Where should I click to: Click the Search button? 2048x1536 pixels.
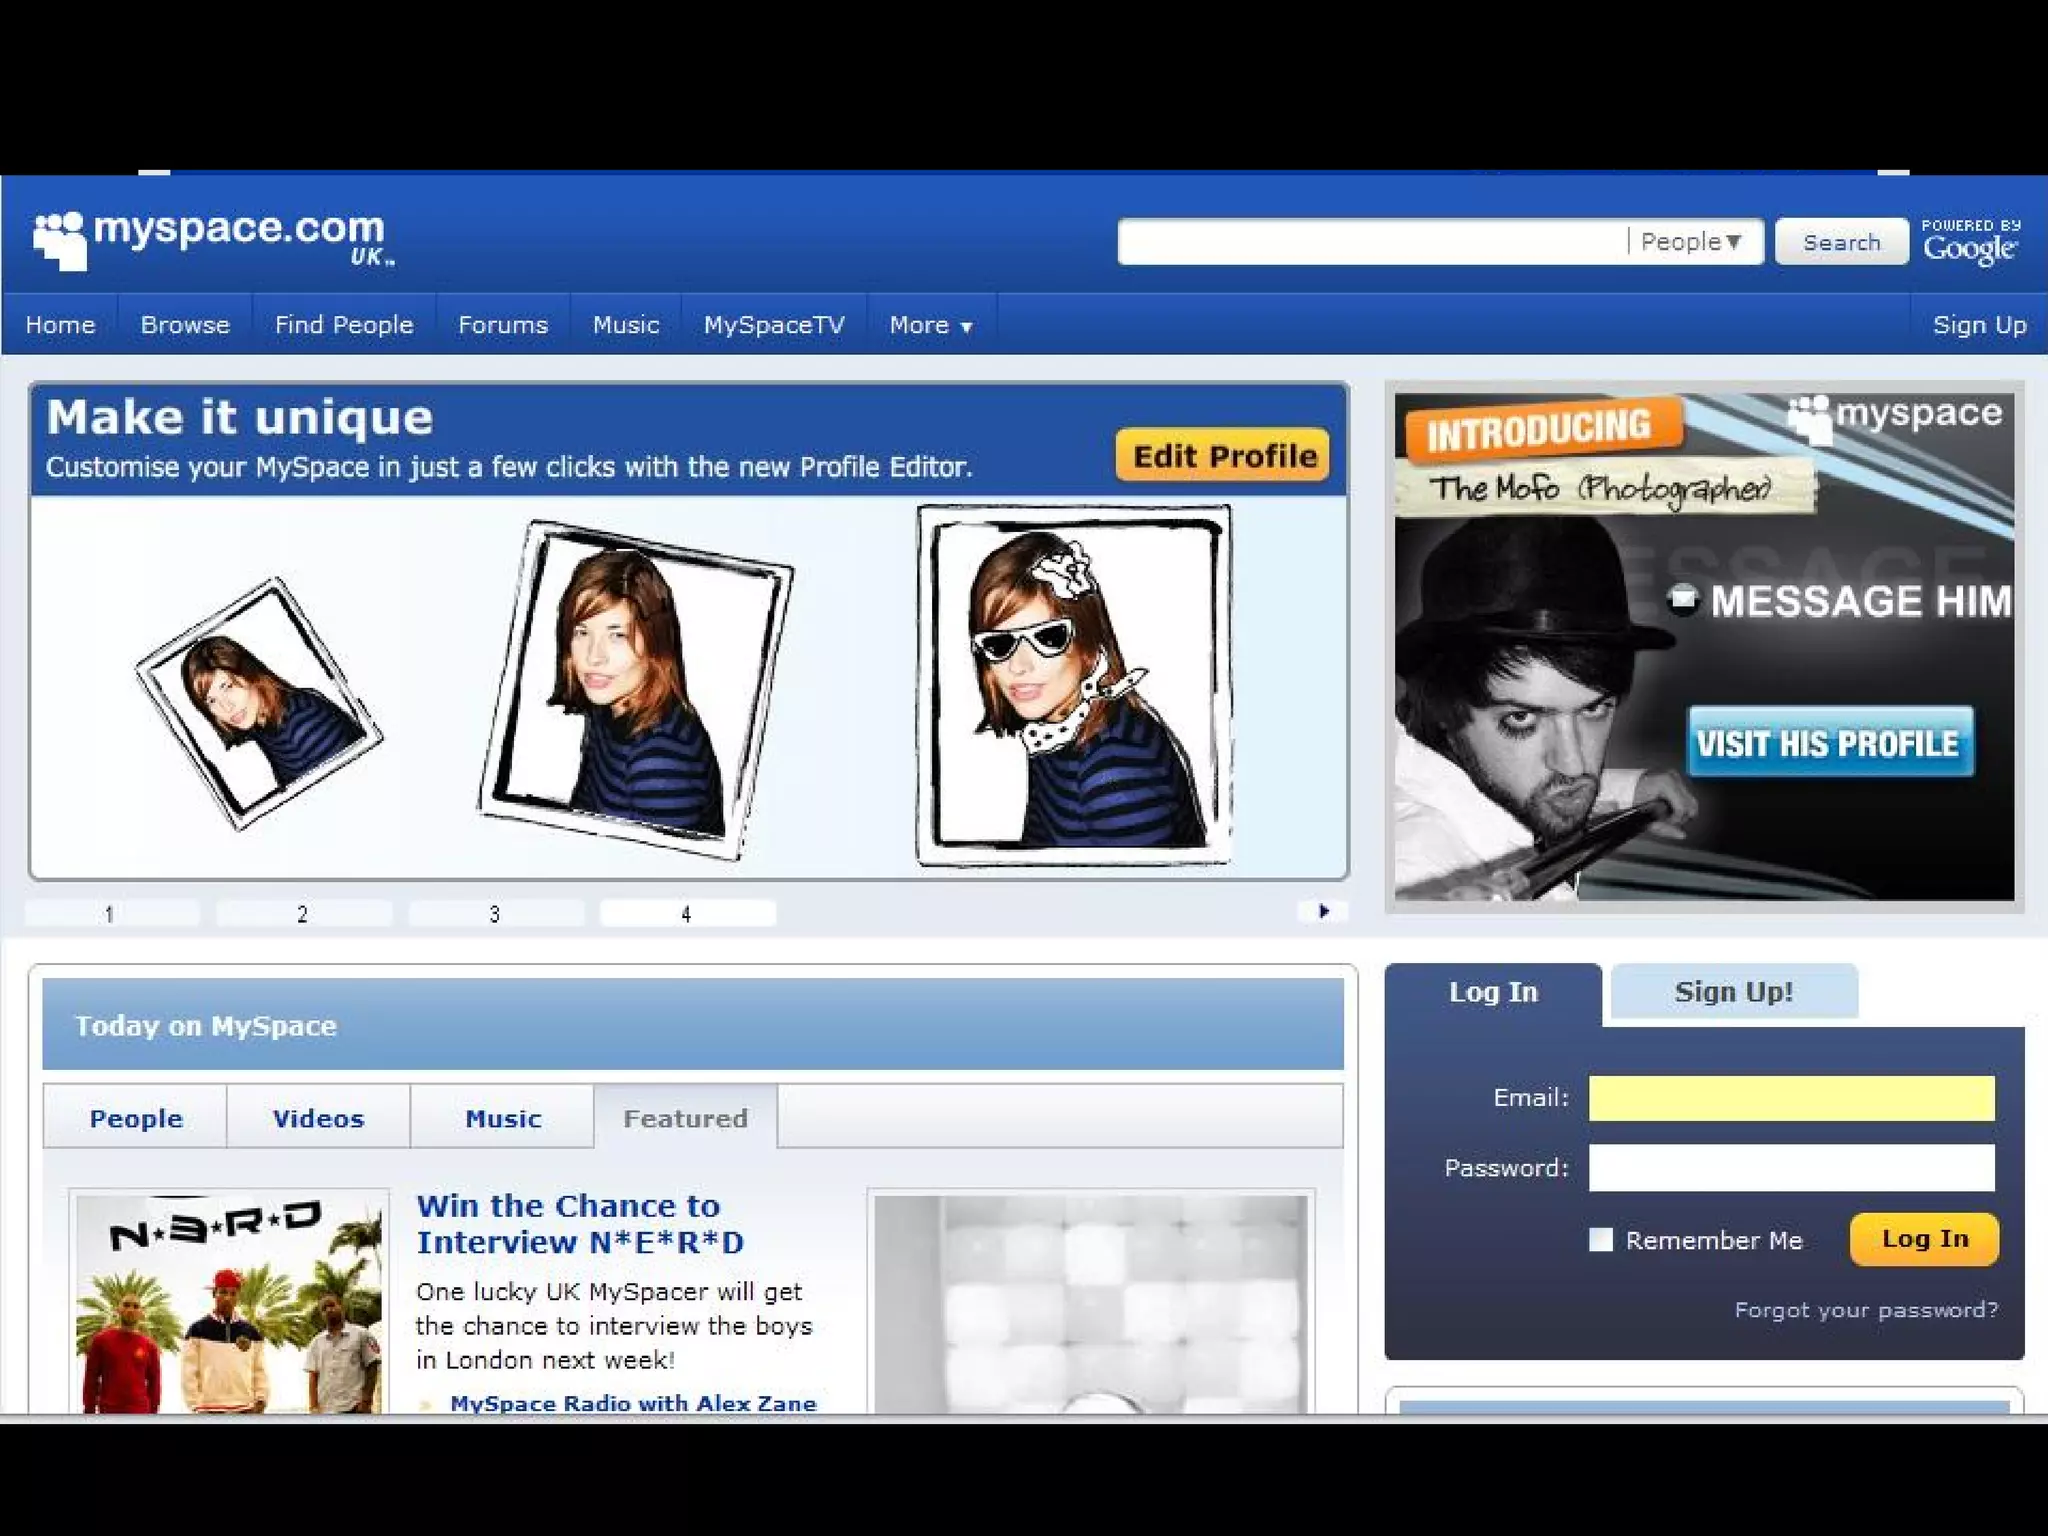point(1841,242)
